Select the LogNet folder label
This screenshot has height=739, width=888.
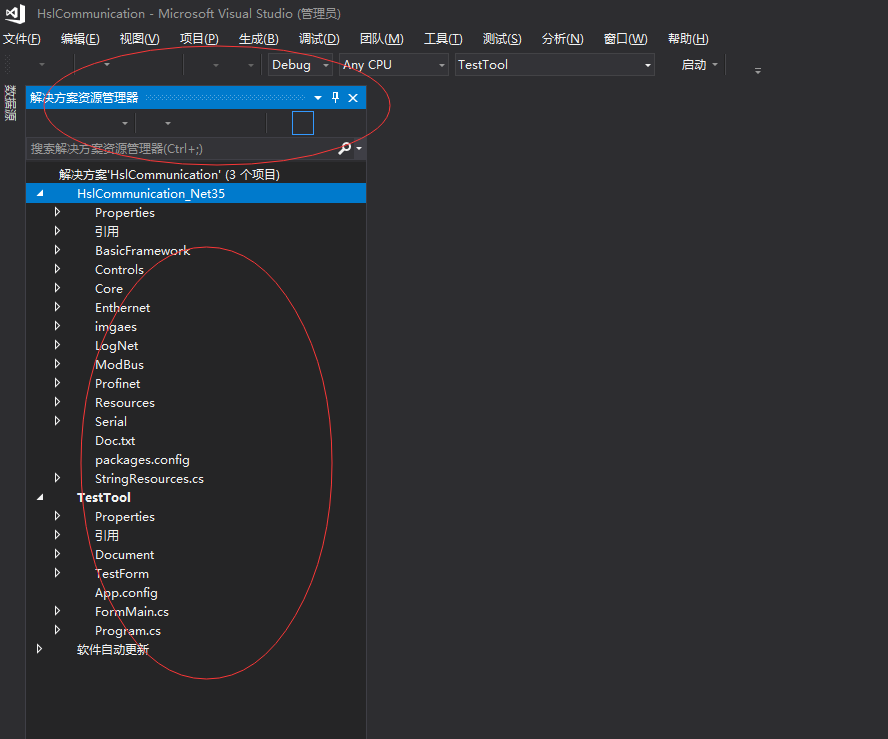(x=117, y=345)
